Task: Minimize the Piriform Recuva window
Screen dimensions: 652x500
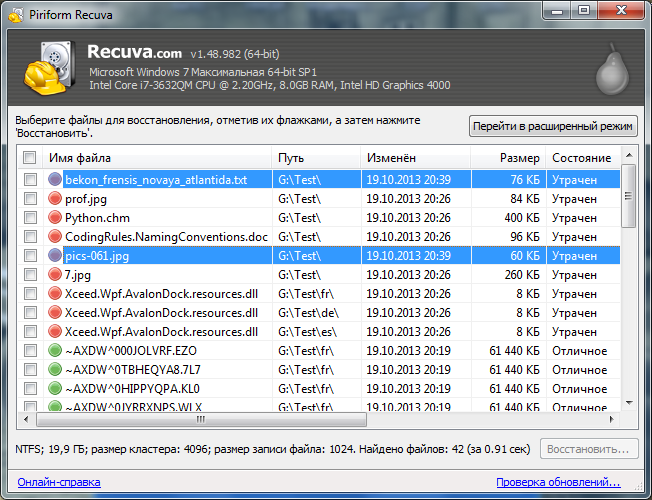Action: click(557, 10)
